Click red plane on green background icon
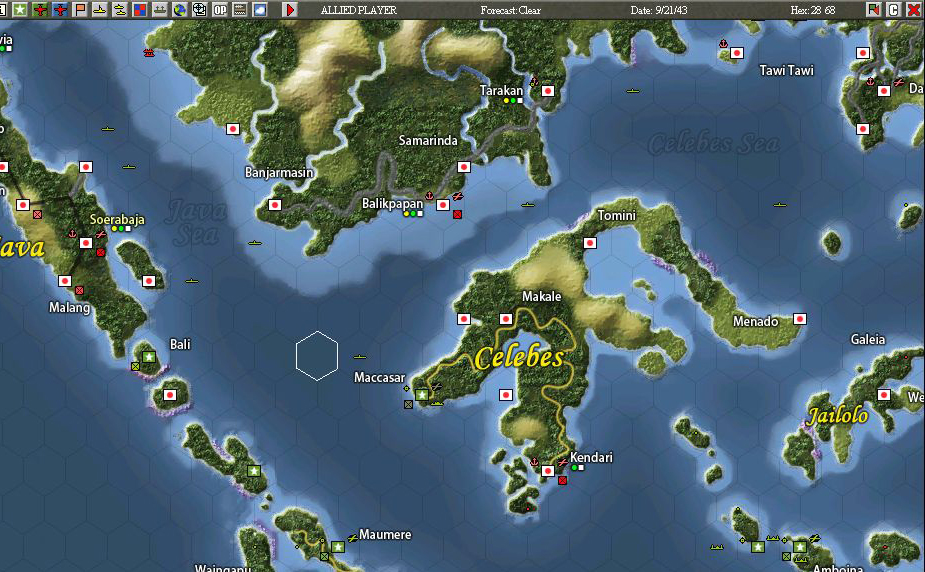This screenshot has width=925, height=572. (40, 9)
